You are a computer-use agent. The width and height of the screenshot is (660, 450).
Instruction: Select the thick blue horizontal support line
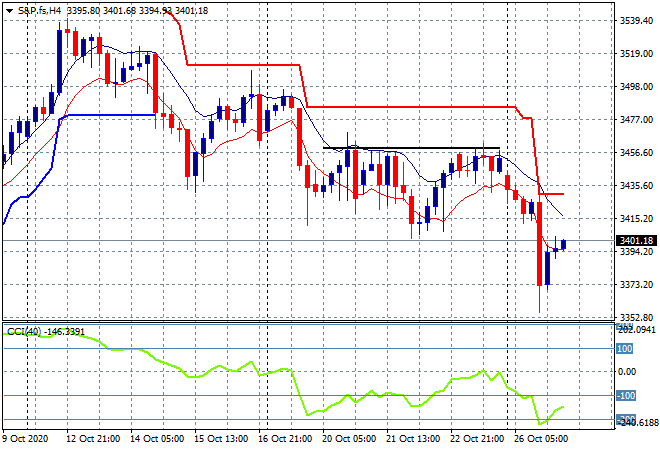(x=112, y=115)
